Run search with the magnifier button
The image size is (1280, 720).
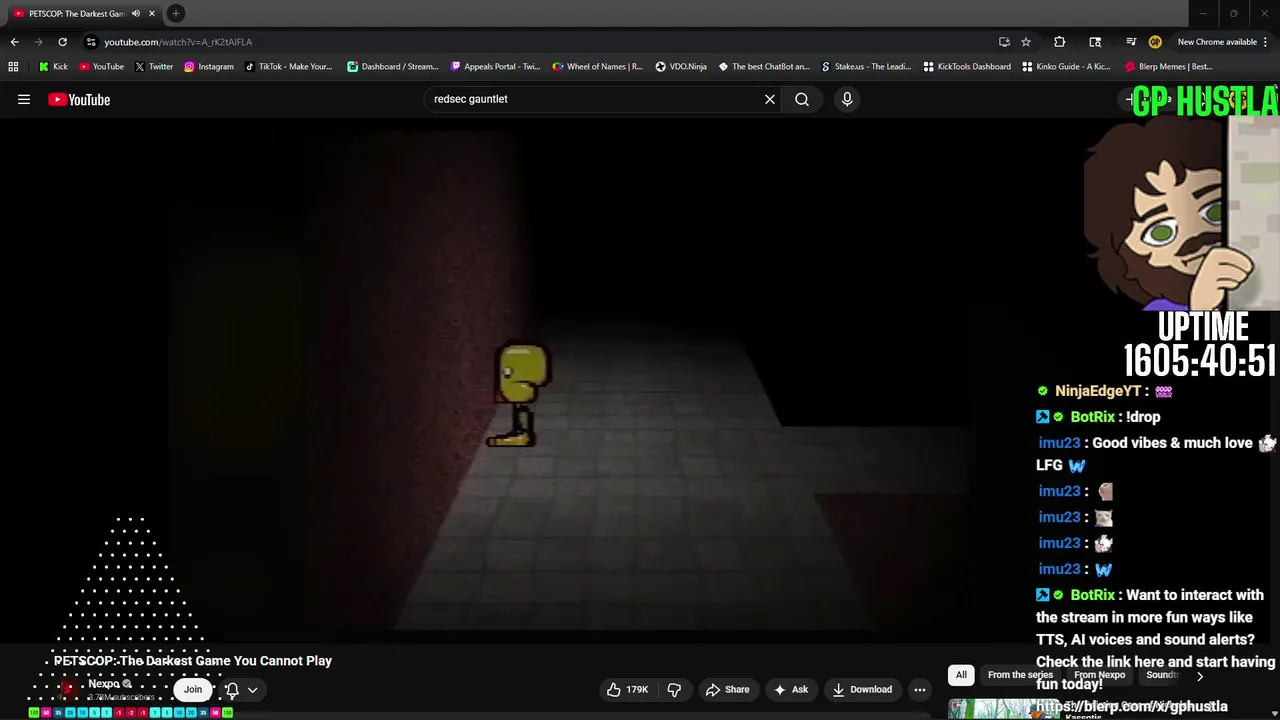(802, 99)
